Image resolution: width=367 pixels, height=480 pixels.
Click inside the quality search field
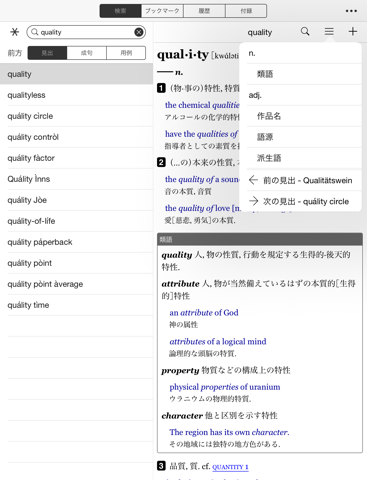coord(86,32)
